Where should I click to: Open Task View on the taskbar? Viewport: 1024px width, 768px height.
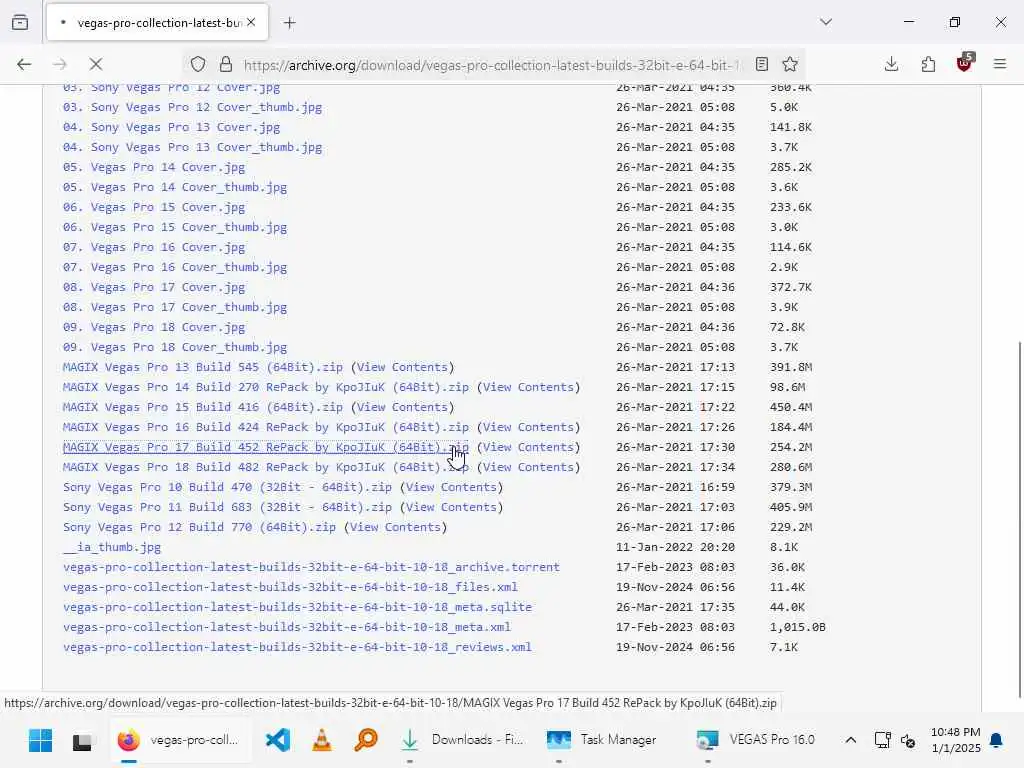(82, 741)
